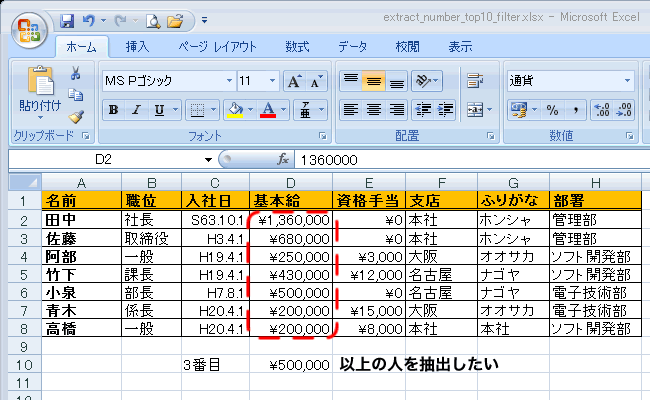Apply yellow fill color bucket

[x=235, y=110]
